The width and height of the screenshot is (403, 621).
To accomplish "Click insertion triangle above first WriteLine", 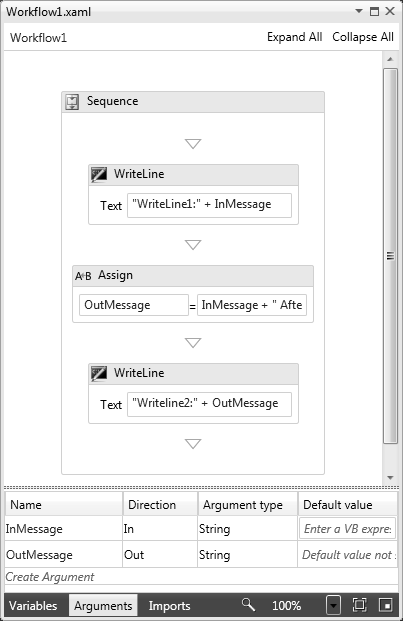I will [193, 143].
